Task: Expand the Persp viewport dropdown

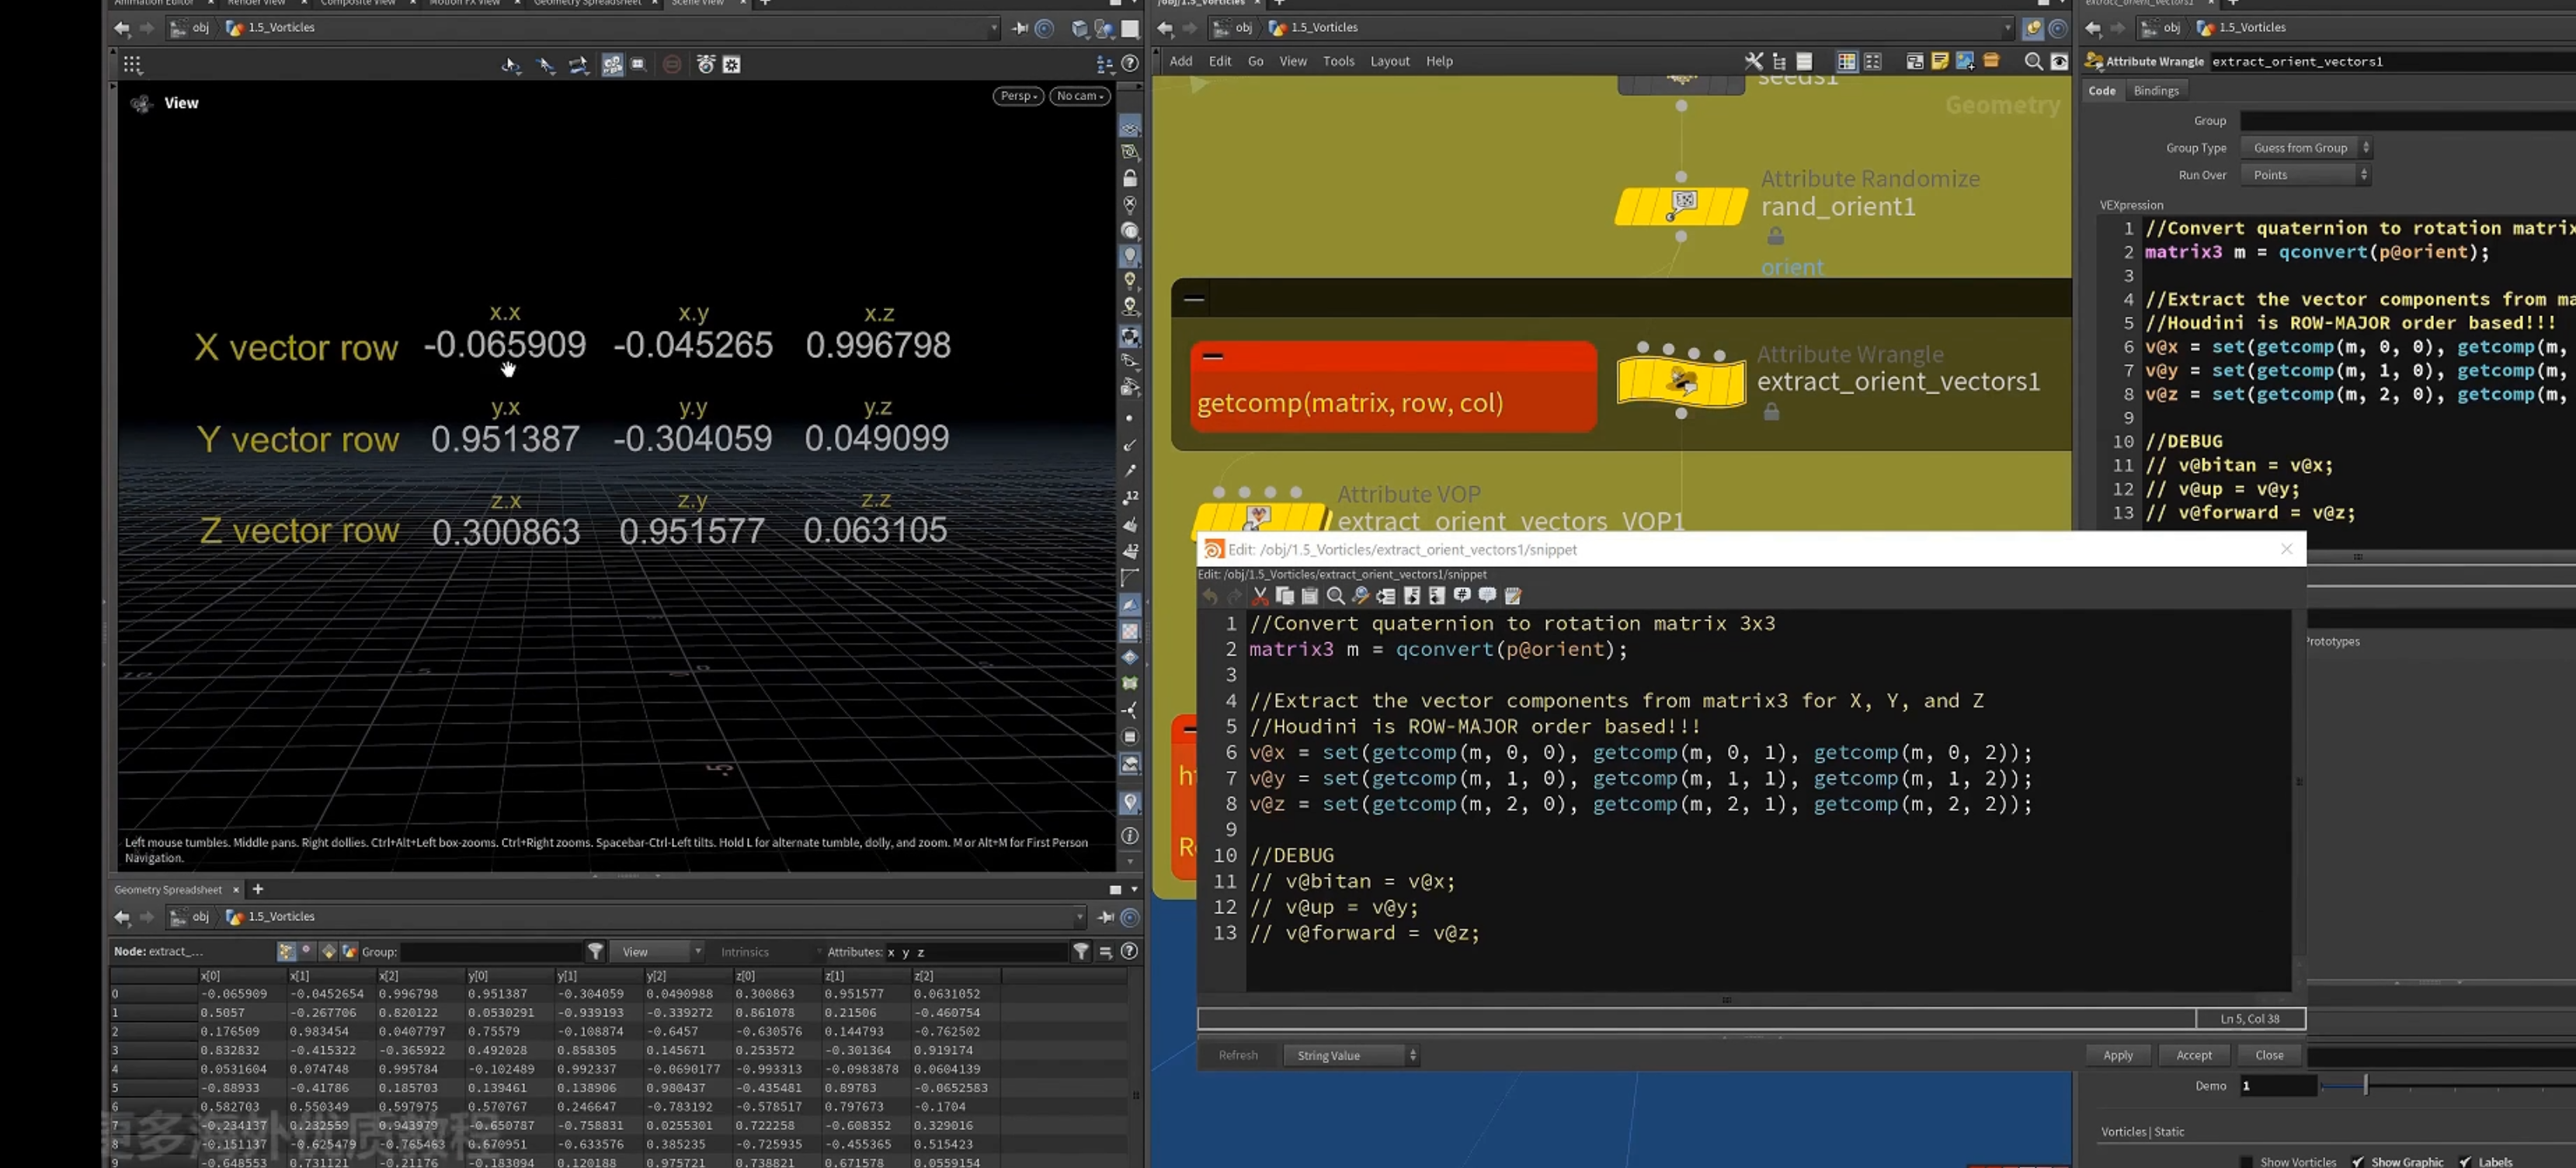Action: [x=1018, y=96]
